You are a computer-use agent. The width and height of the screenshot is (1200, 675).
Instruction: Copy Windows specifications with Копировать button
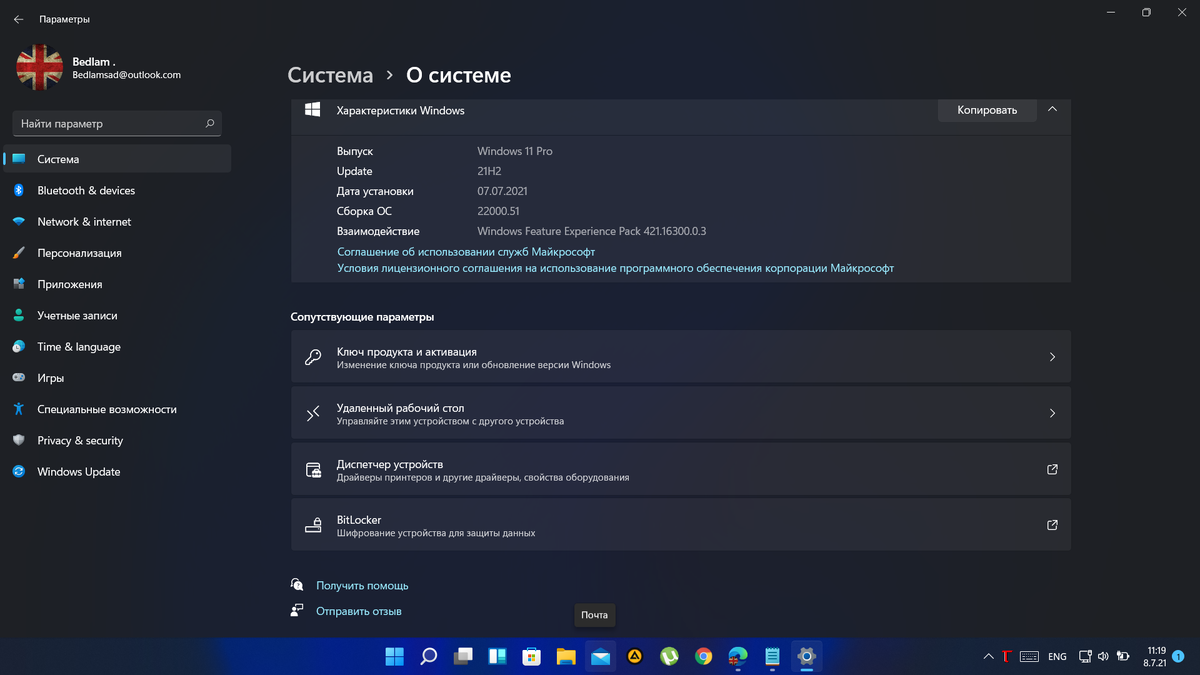point(987,110)
